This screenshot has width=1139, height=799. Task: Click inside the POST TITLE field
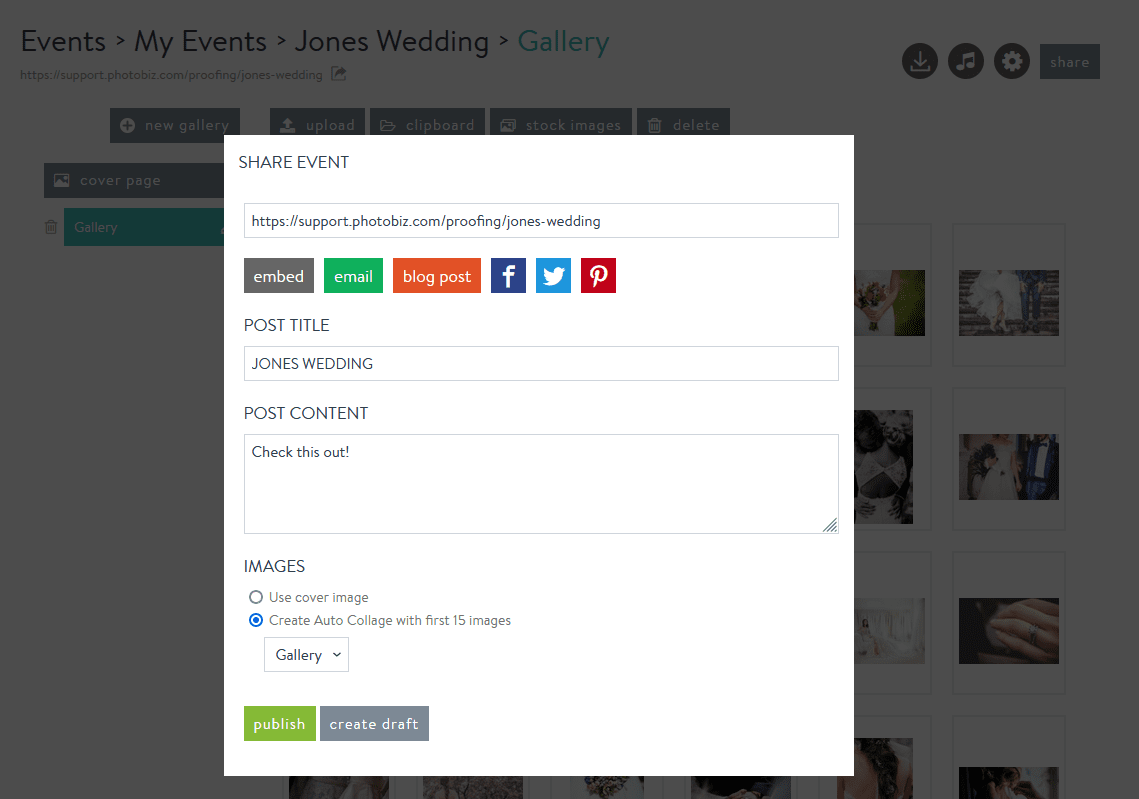(541, 363)
